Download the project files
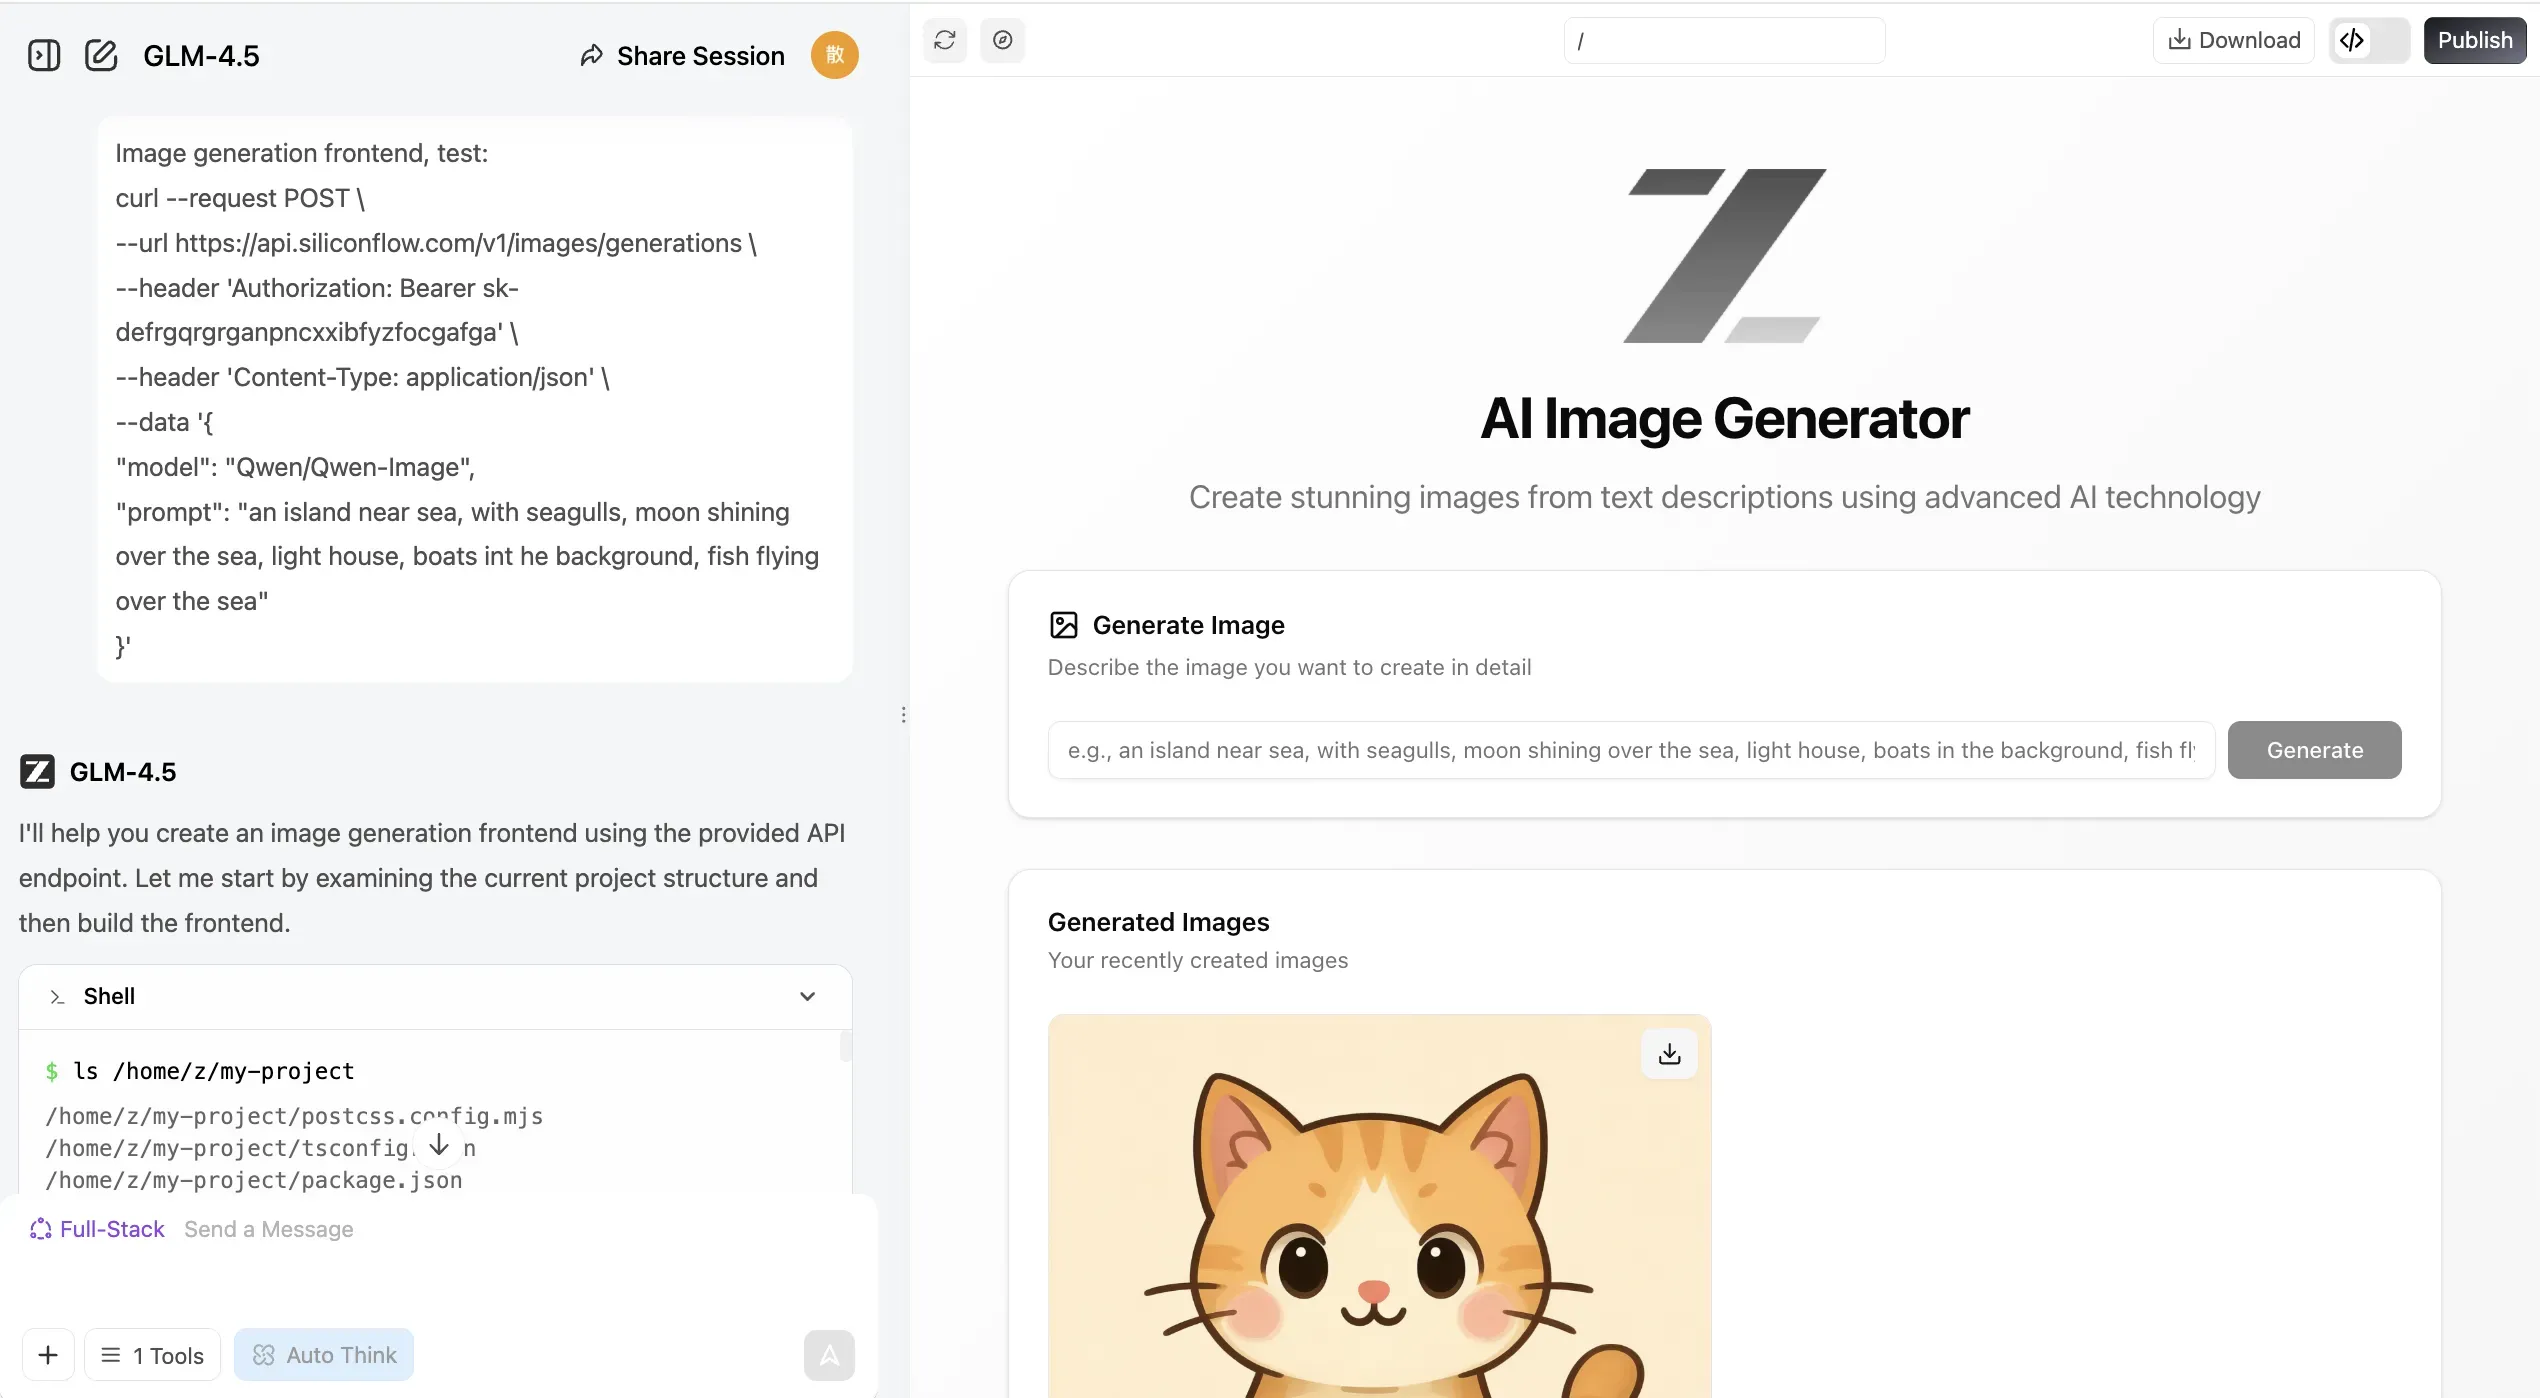This screenshot has height=1398, width=2540. coord(2234,40)
